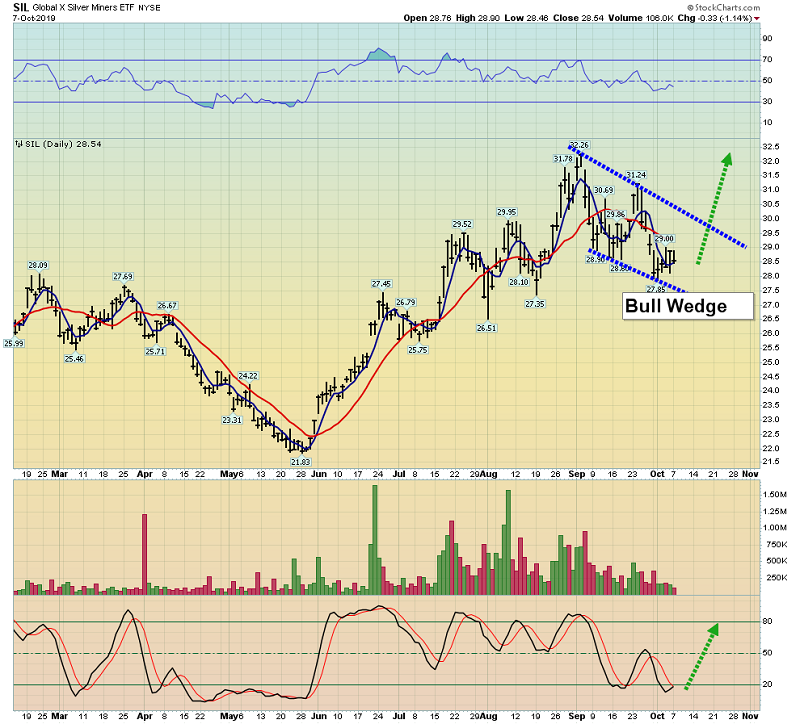The width and height of the screenshot is (800, 724).
Task: Click the 20 tick on stochastic axis
Action: (x=767, y=684)
